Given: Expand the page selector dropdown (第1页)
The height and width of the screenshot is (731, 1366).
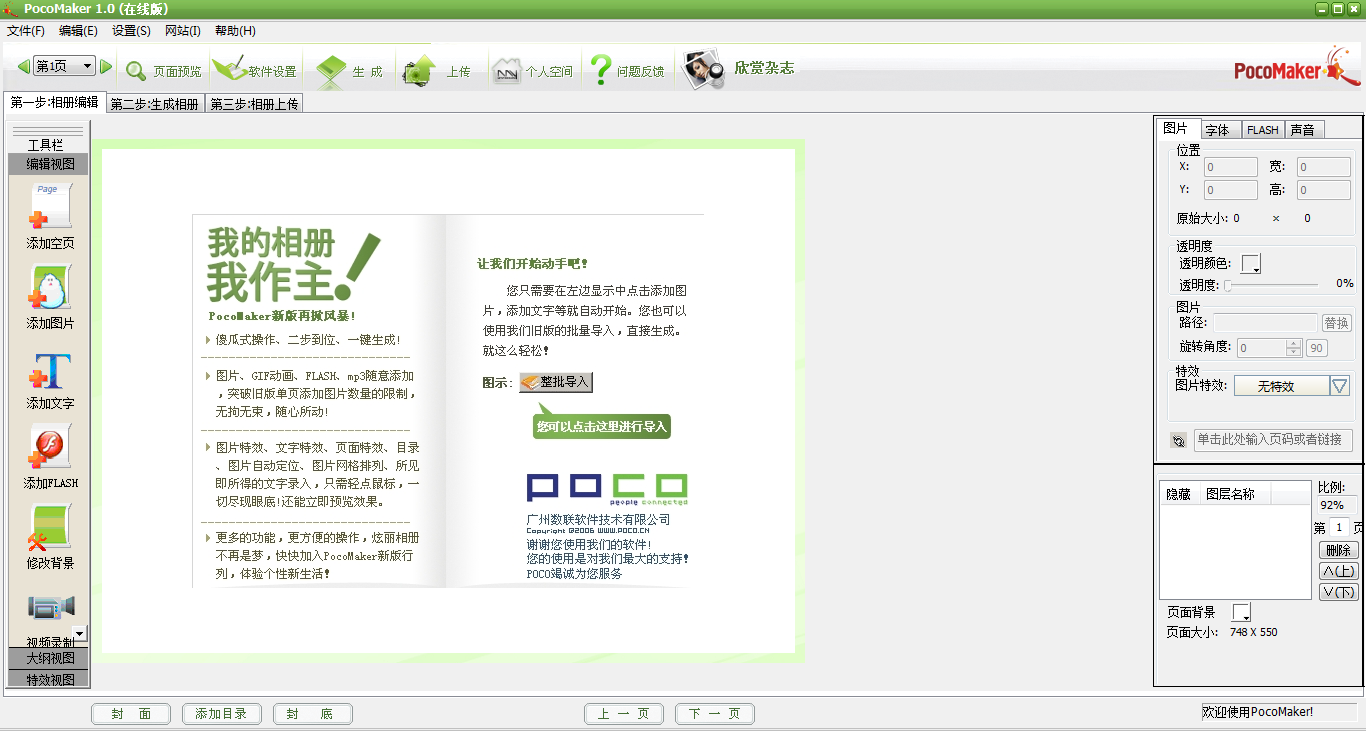Looking at the screenshot, I should click(x=87, y=66).
